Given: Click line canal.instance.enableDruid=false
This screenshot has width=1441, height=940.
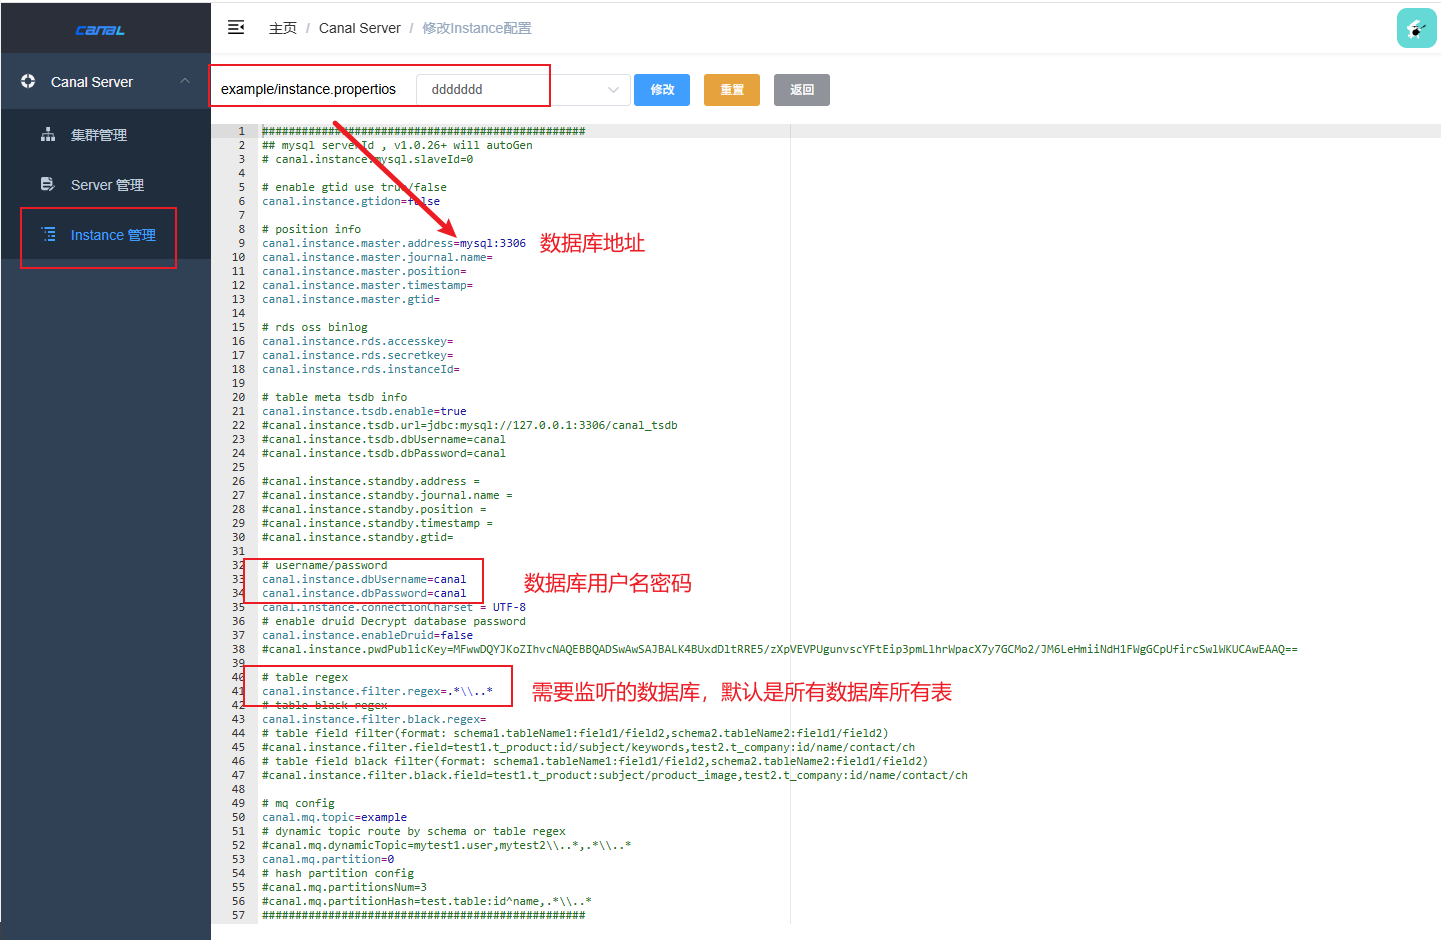Looking at the screenshot, I should click(367, 635).
